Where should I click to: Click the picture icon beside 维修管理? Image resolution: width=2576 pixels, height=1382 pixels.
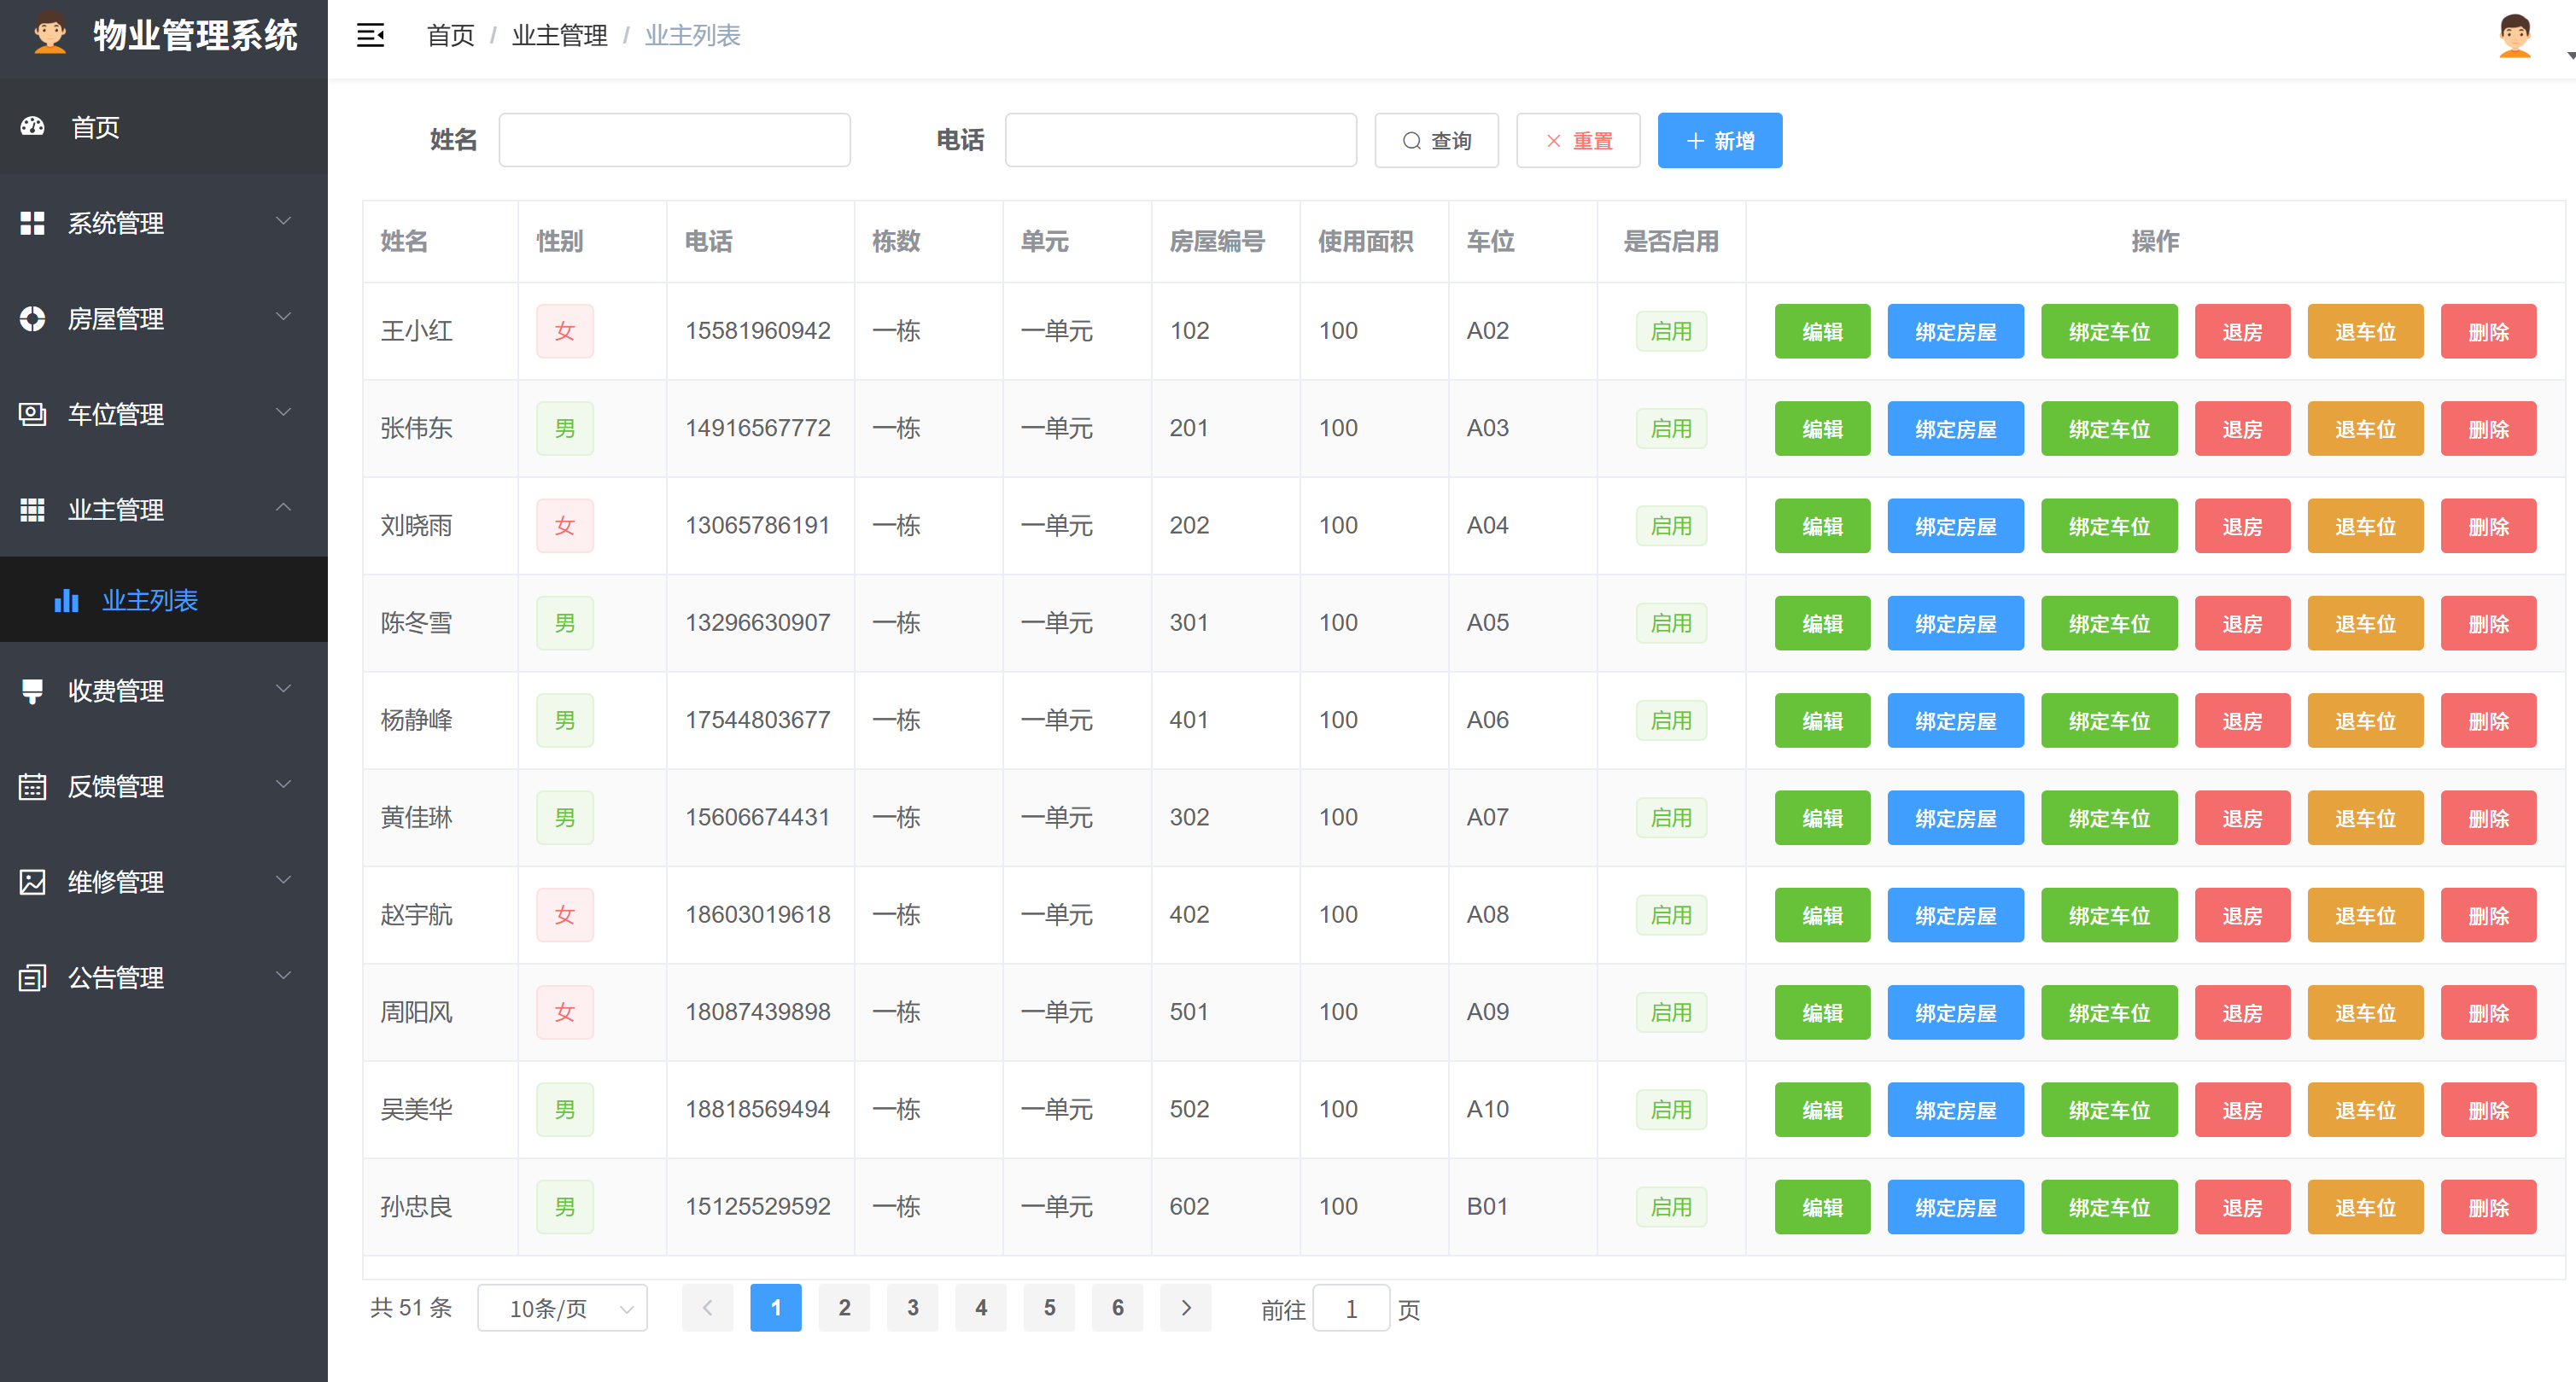point(33,881)
